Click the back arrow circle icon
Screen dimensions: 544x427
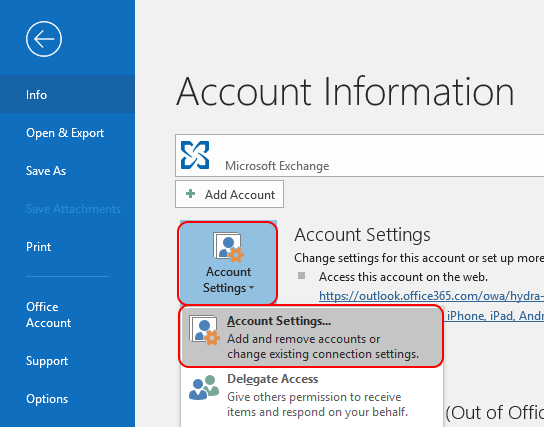tap(44, 39)
